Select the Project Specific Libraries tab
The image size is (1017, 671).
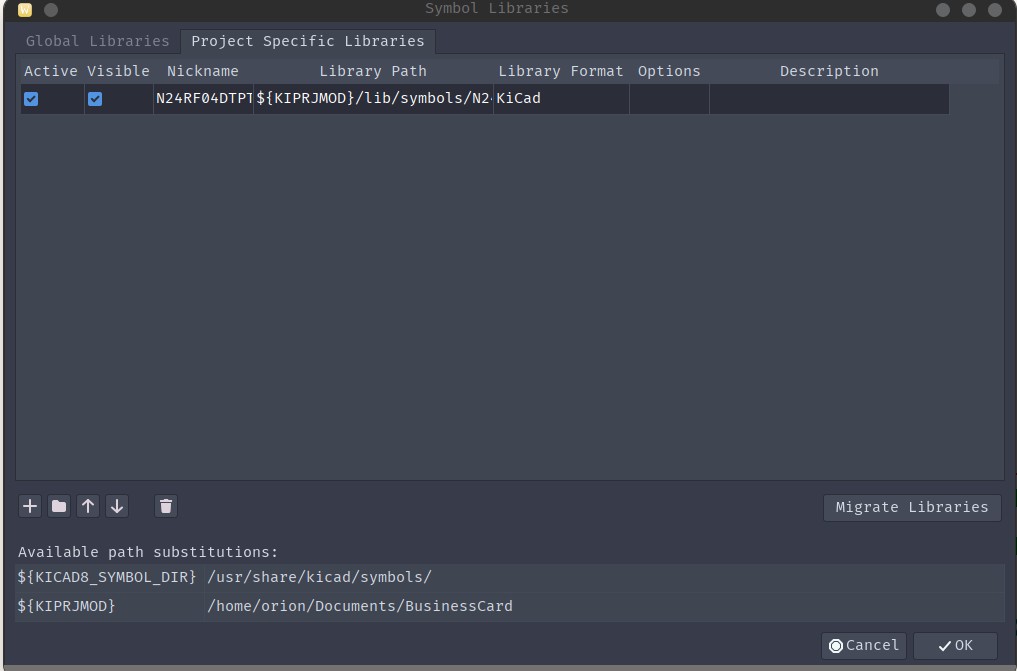point(307,41)
